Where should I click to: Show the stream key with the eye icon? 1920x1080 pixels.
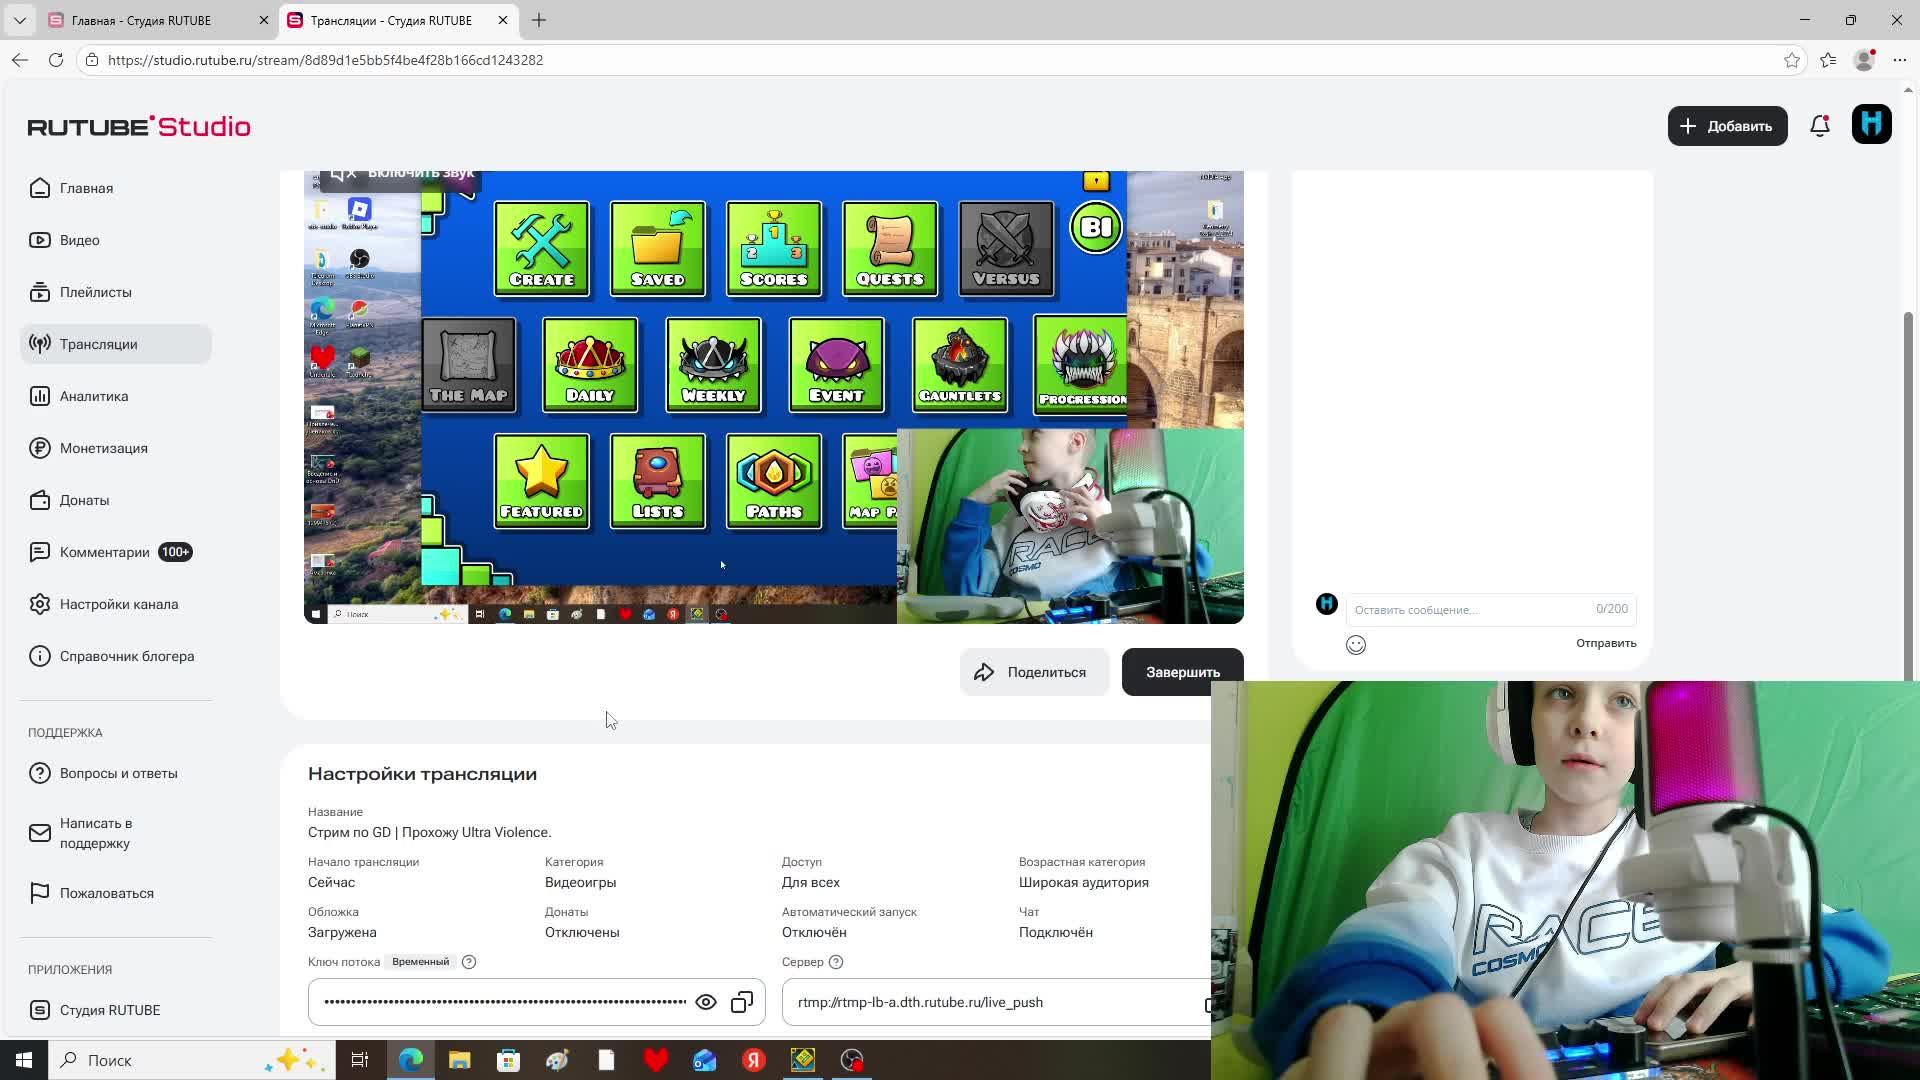pos(706,1002)
